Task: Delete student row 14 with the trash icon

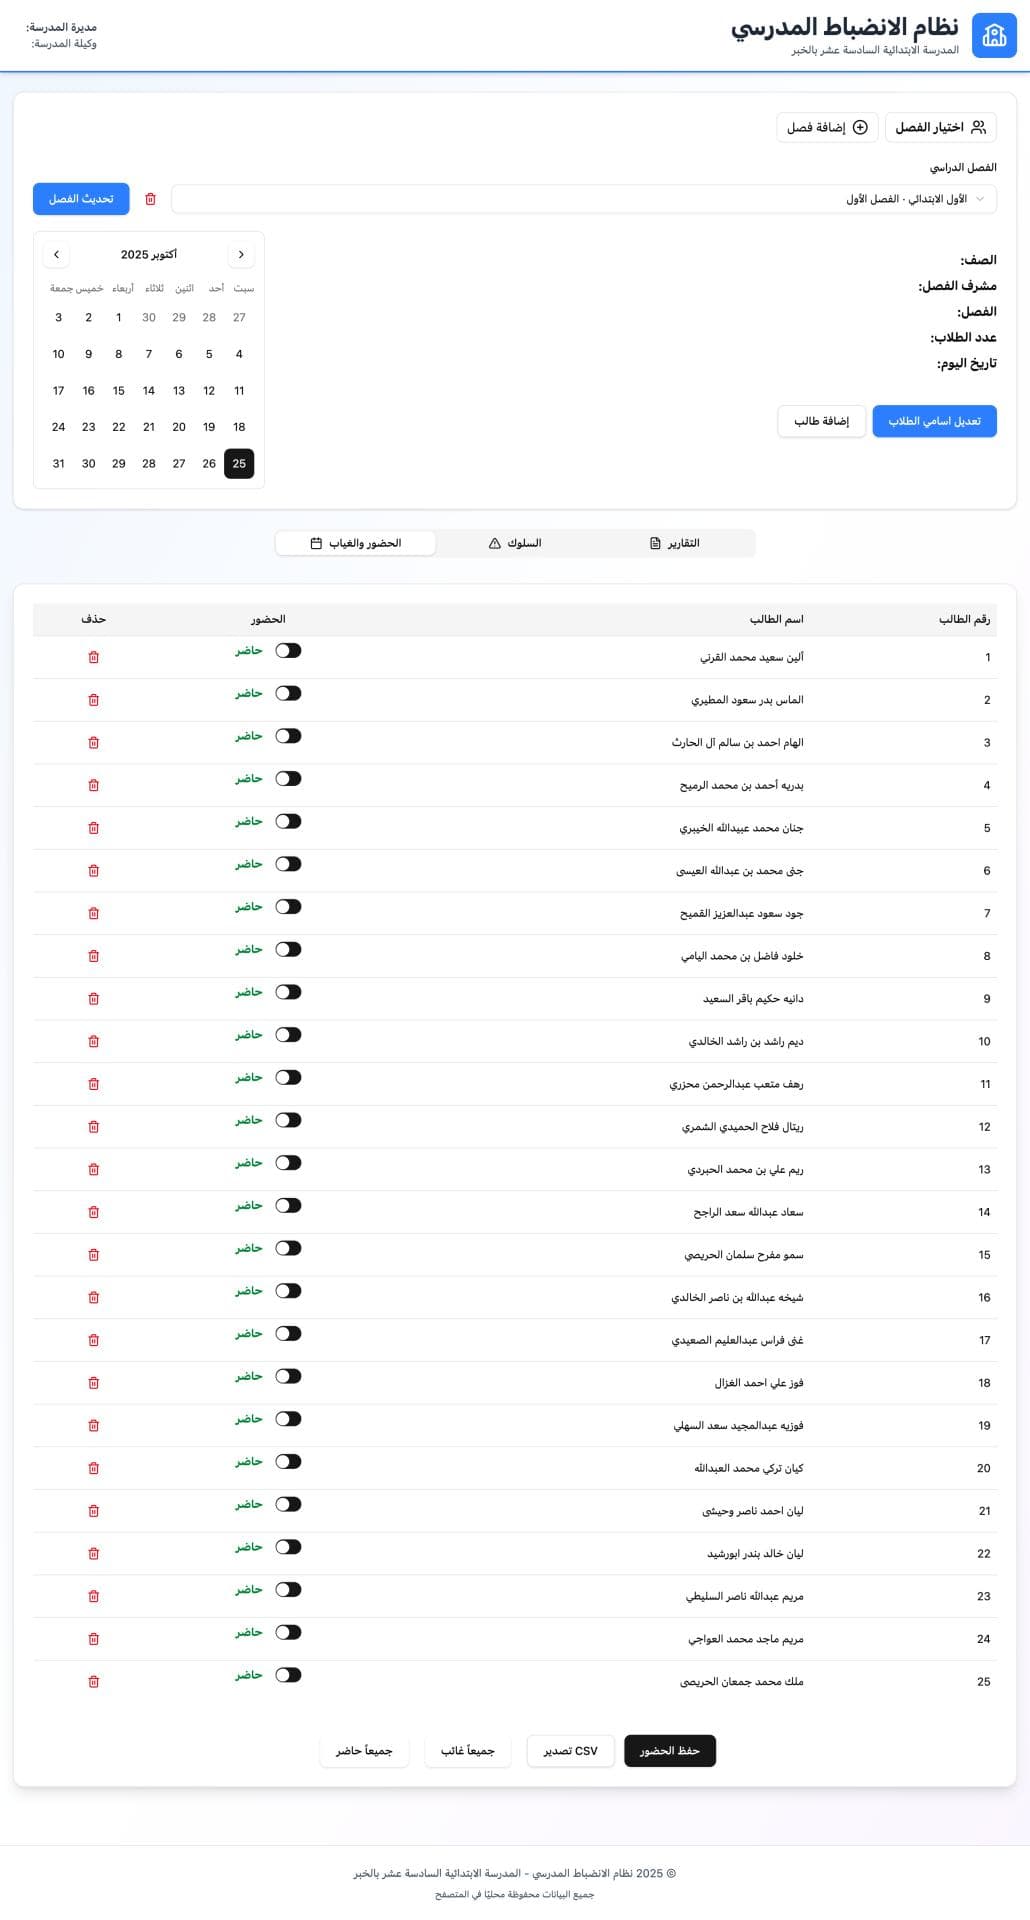Action: pyautogui.click(x=94, y=1212)
